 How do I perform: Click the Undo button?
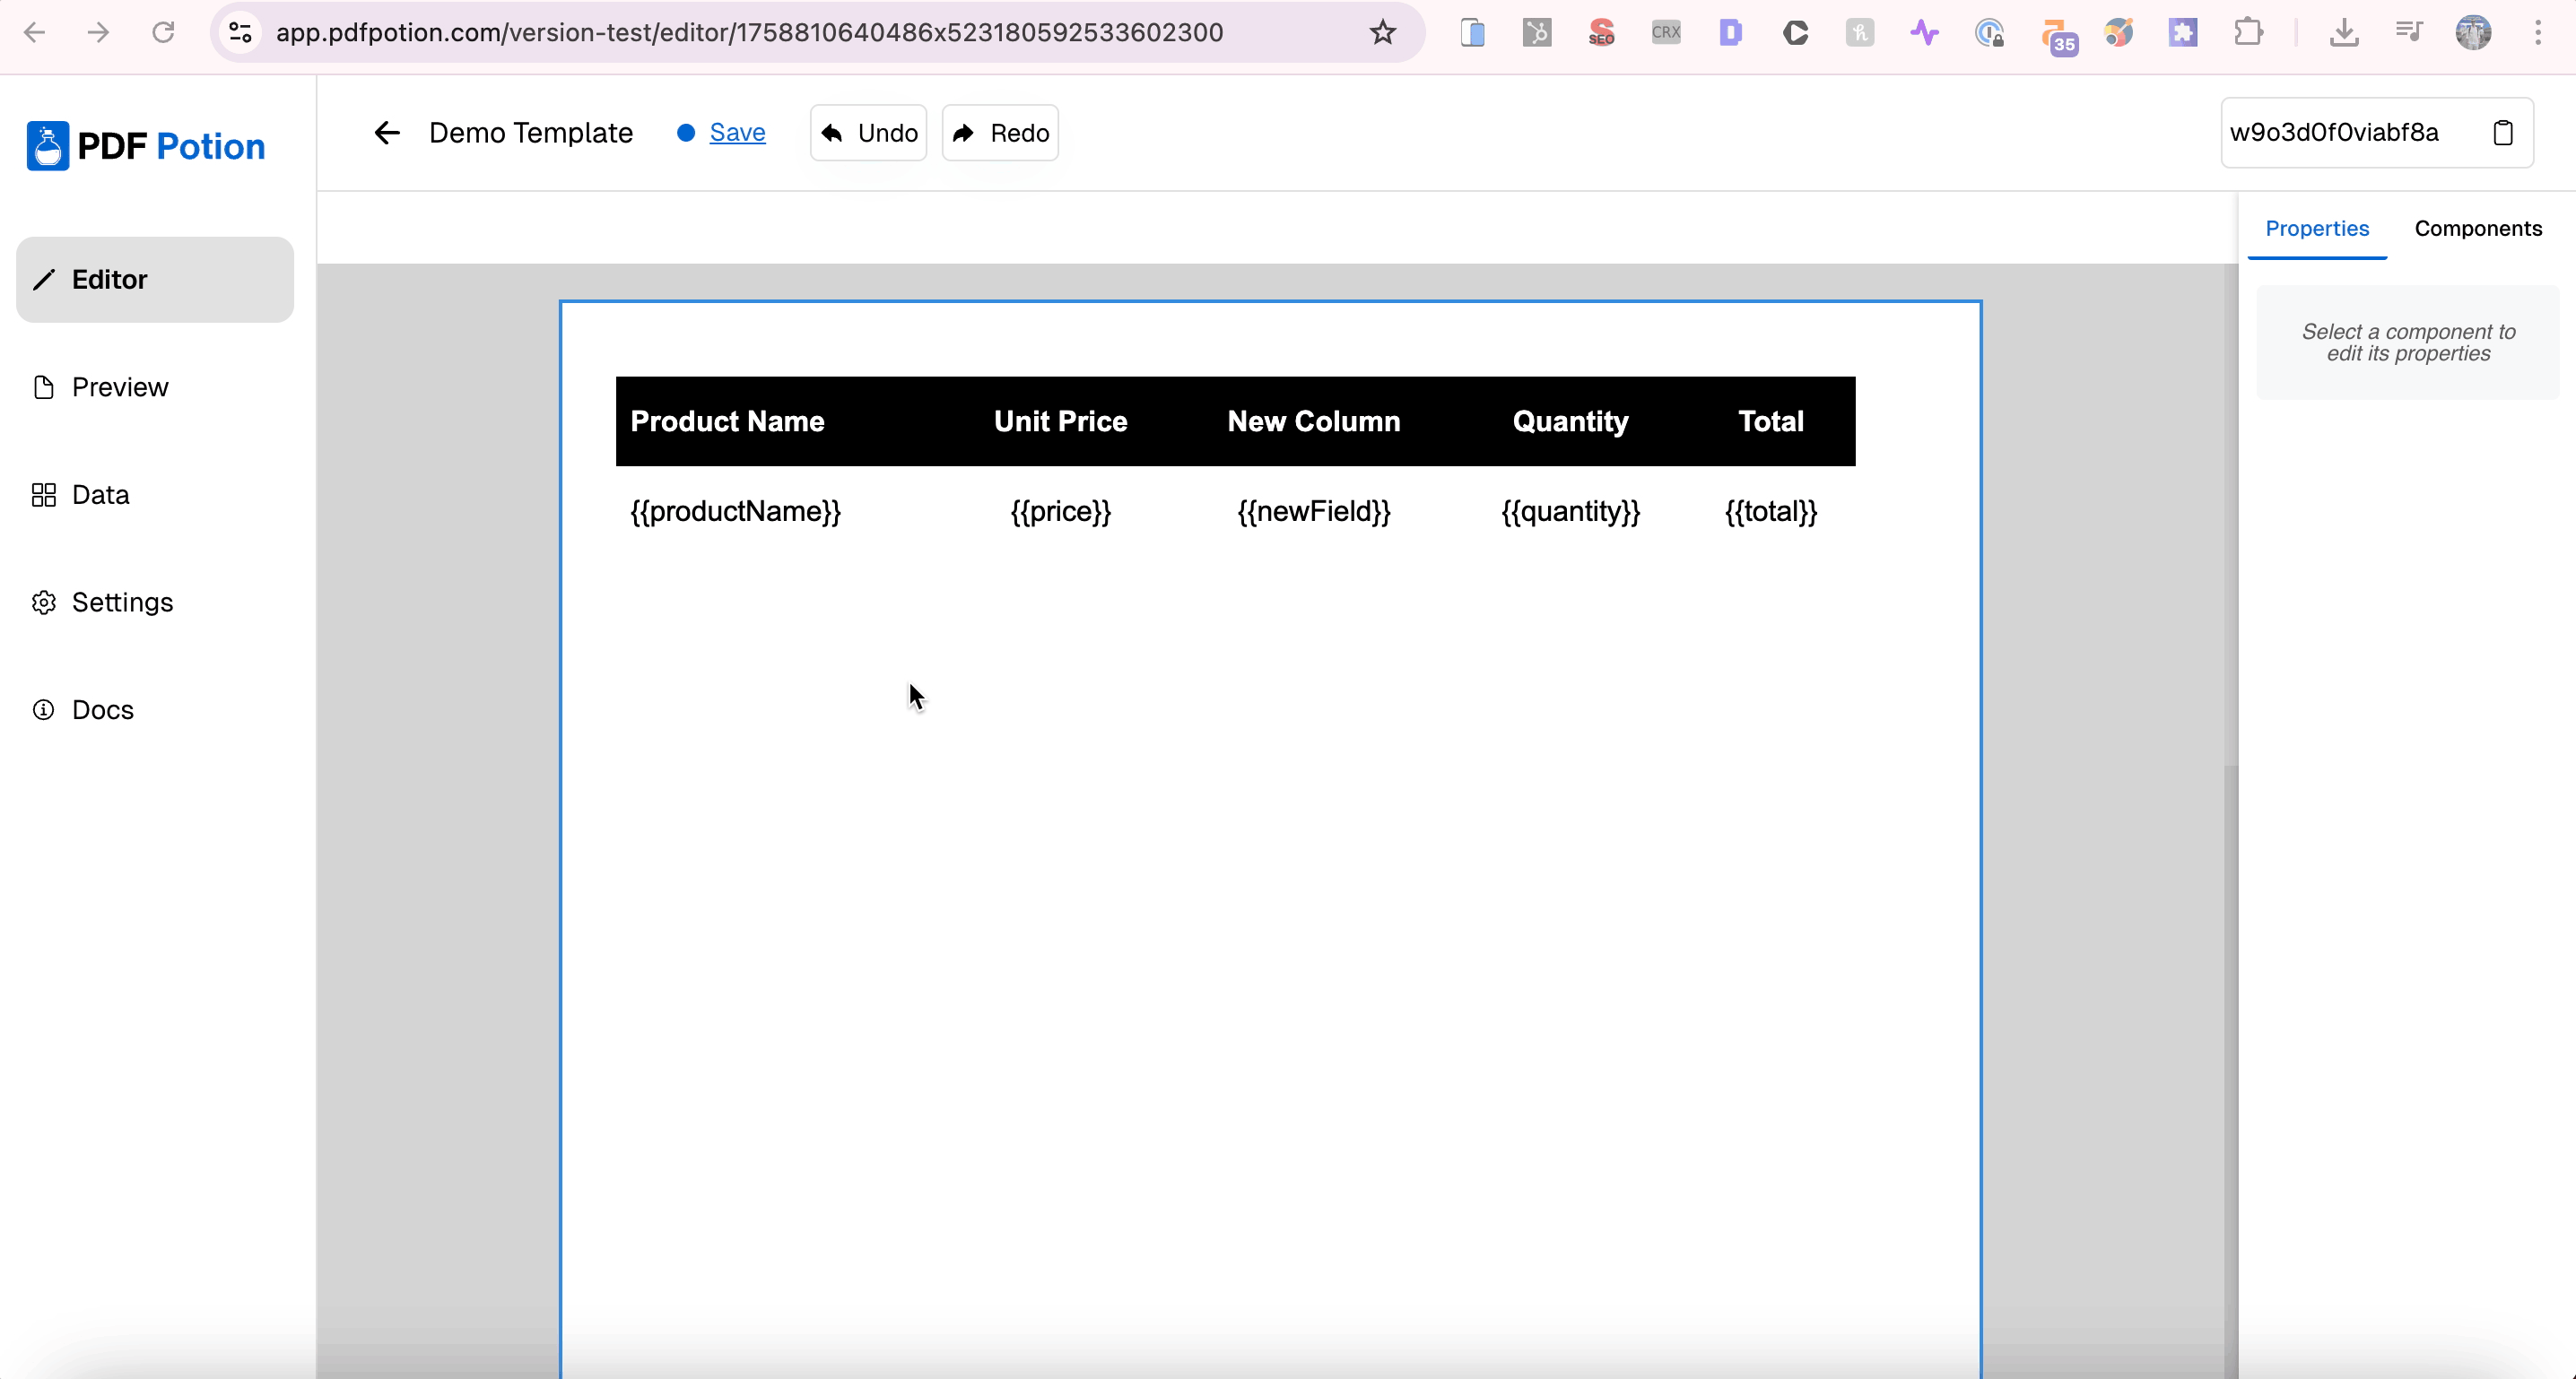click(x=868, y=133)
